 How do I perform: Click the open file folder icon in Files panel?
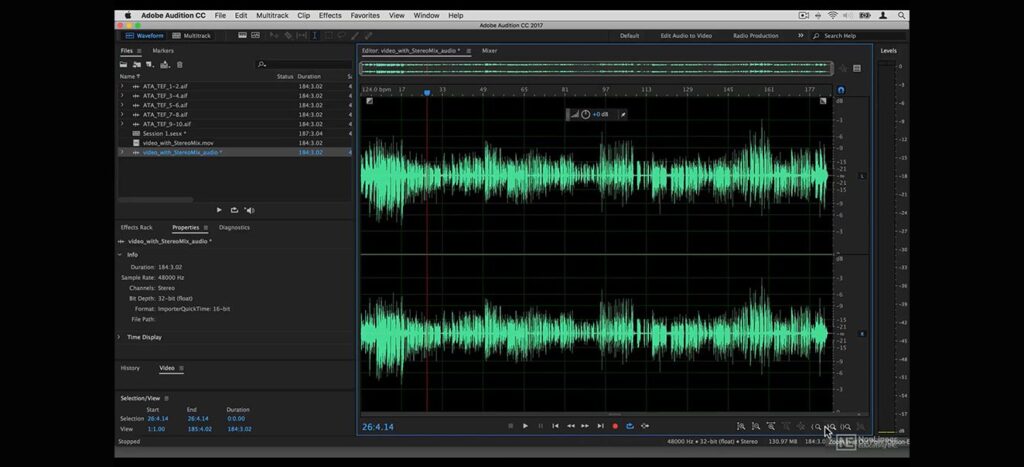123,65
